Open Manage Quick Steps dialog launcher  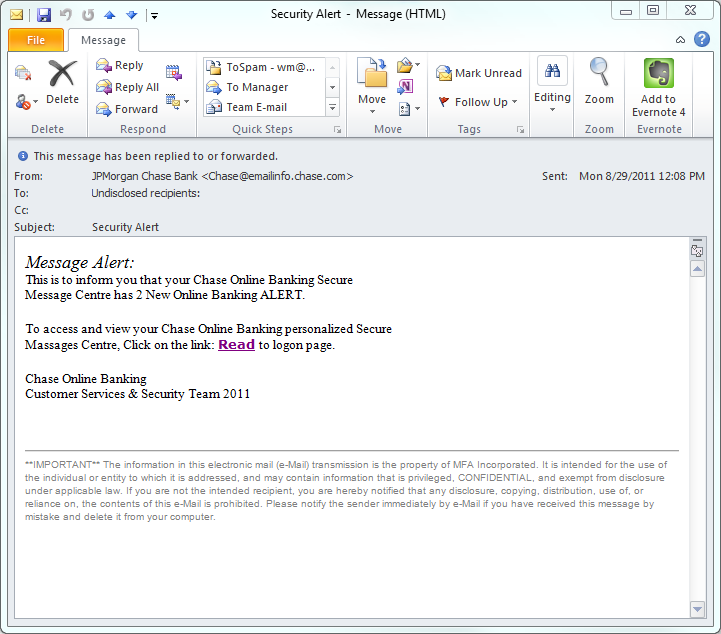[338, 130]
